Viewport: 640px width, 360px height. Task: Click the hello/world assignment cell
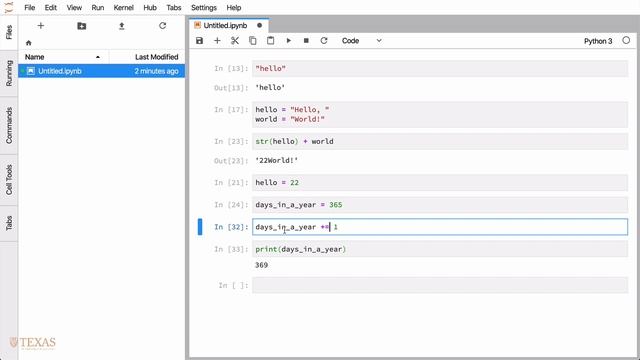click(x=440, y=114)
